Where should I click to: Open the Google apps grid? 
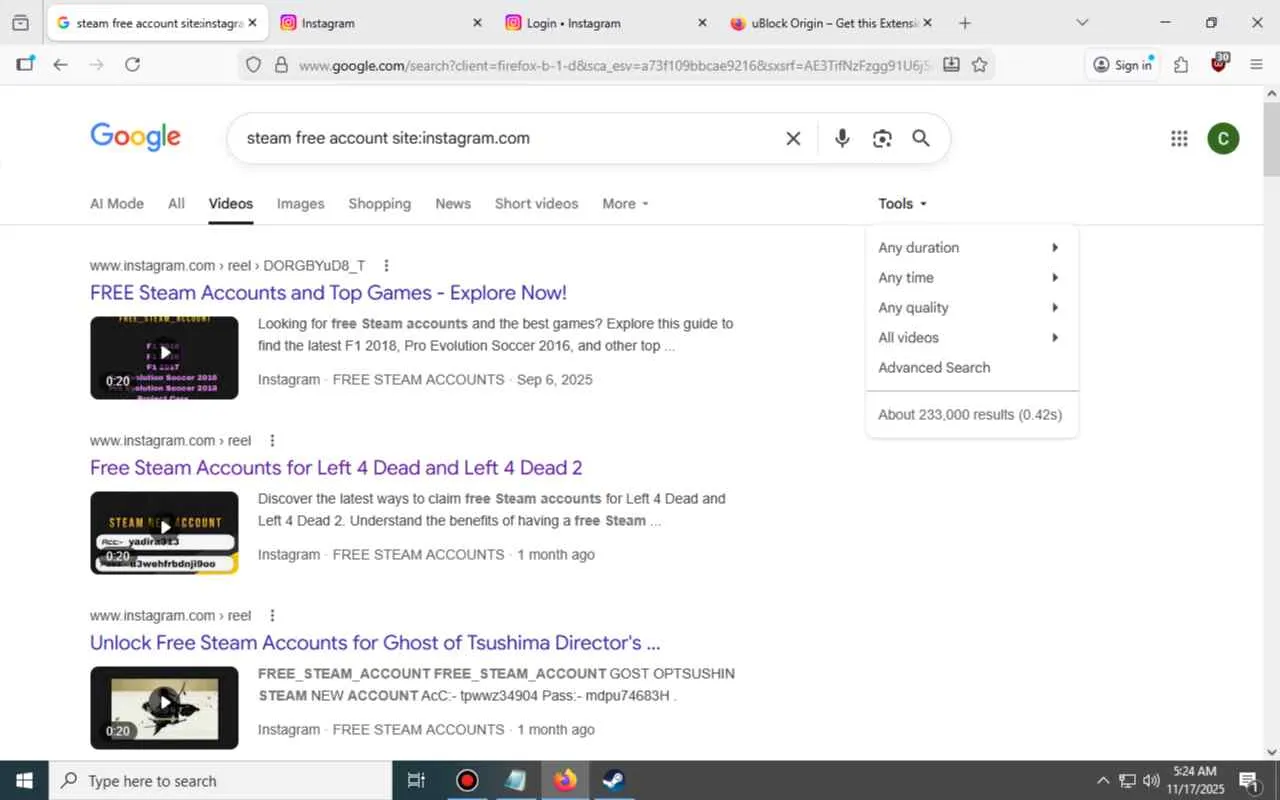click(1179, 139)
